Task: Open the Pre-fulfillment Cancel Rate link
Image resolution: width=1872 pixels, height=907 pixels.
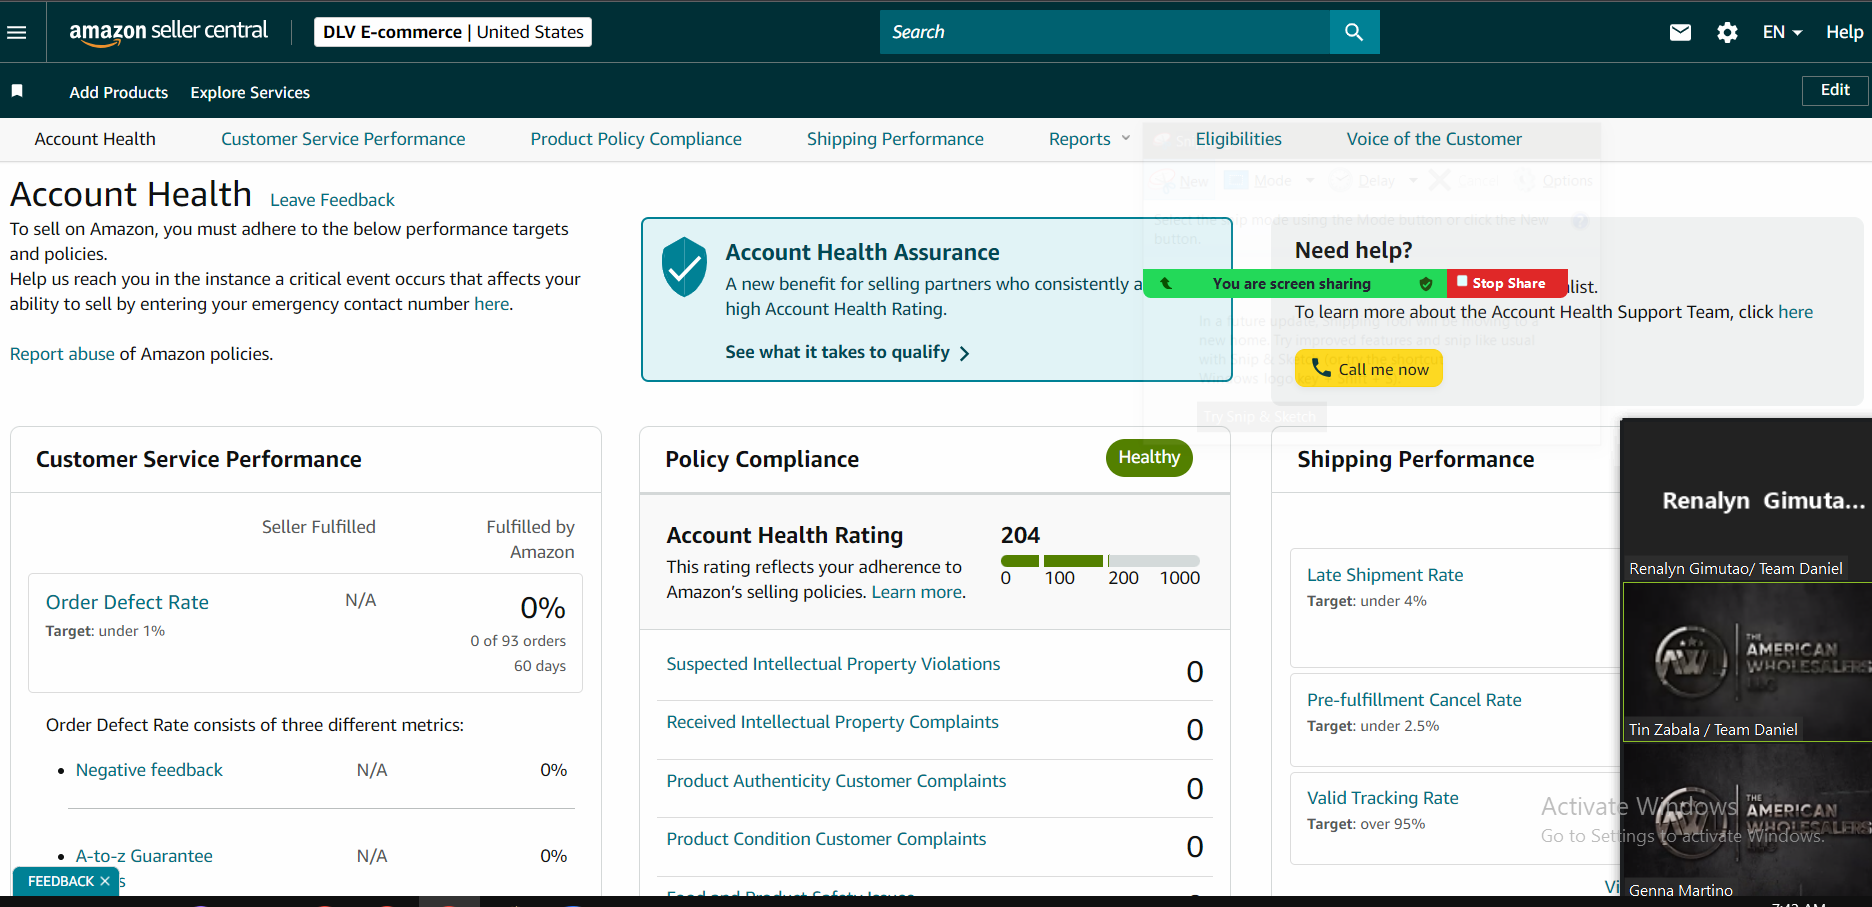Action: pos(1414,700)
